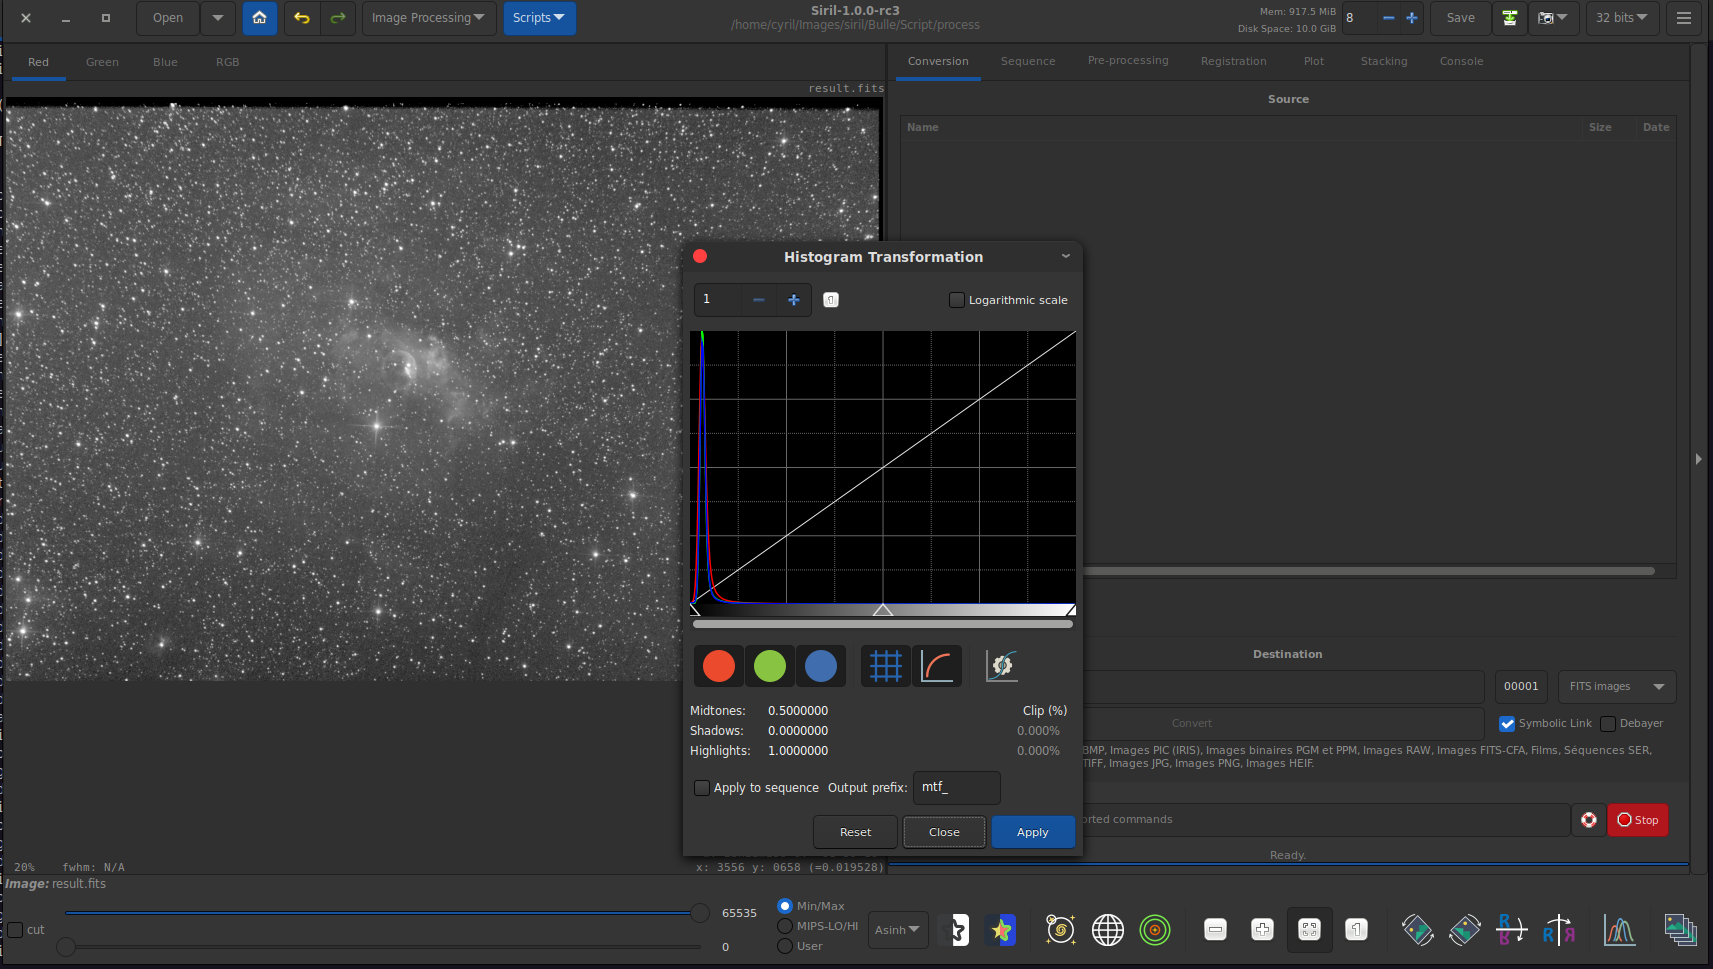Toggle the transfer curve display
1713x969 pixels.
tap(937, 666)
